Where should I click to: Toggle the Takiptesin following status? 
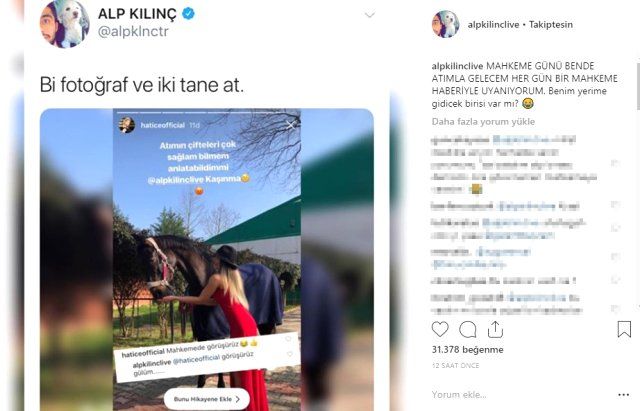[551, 24]
